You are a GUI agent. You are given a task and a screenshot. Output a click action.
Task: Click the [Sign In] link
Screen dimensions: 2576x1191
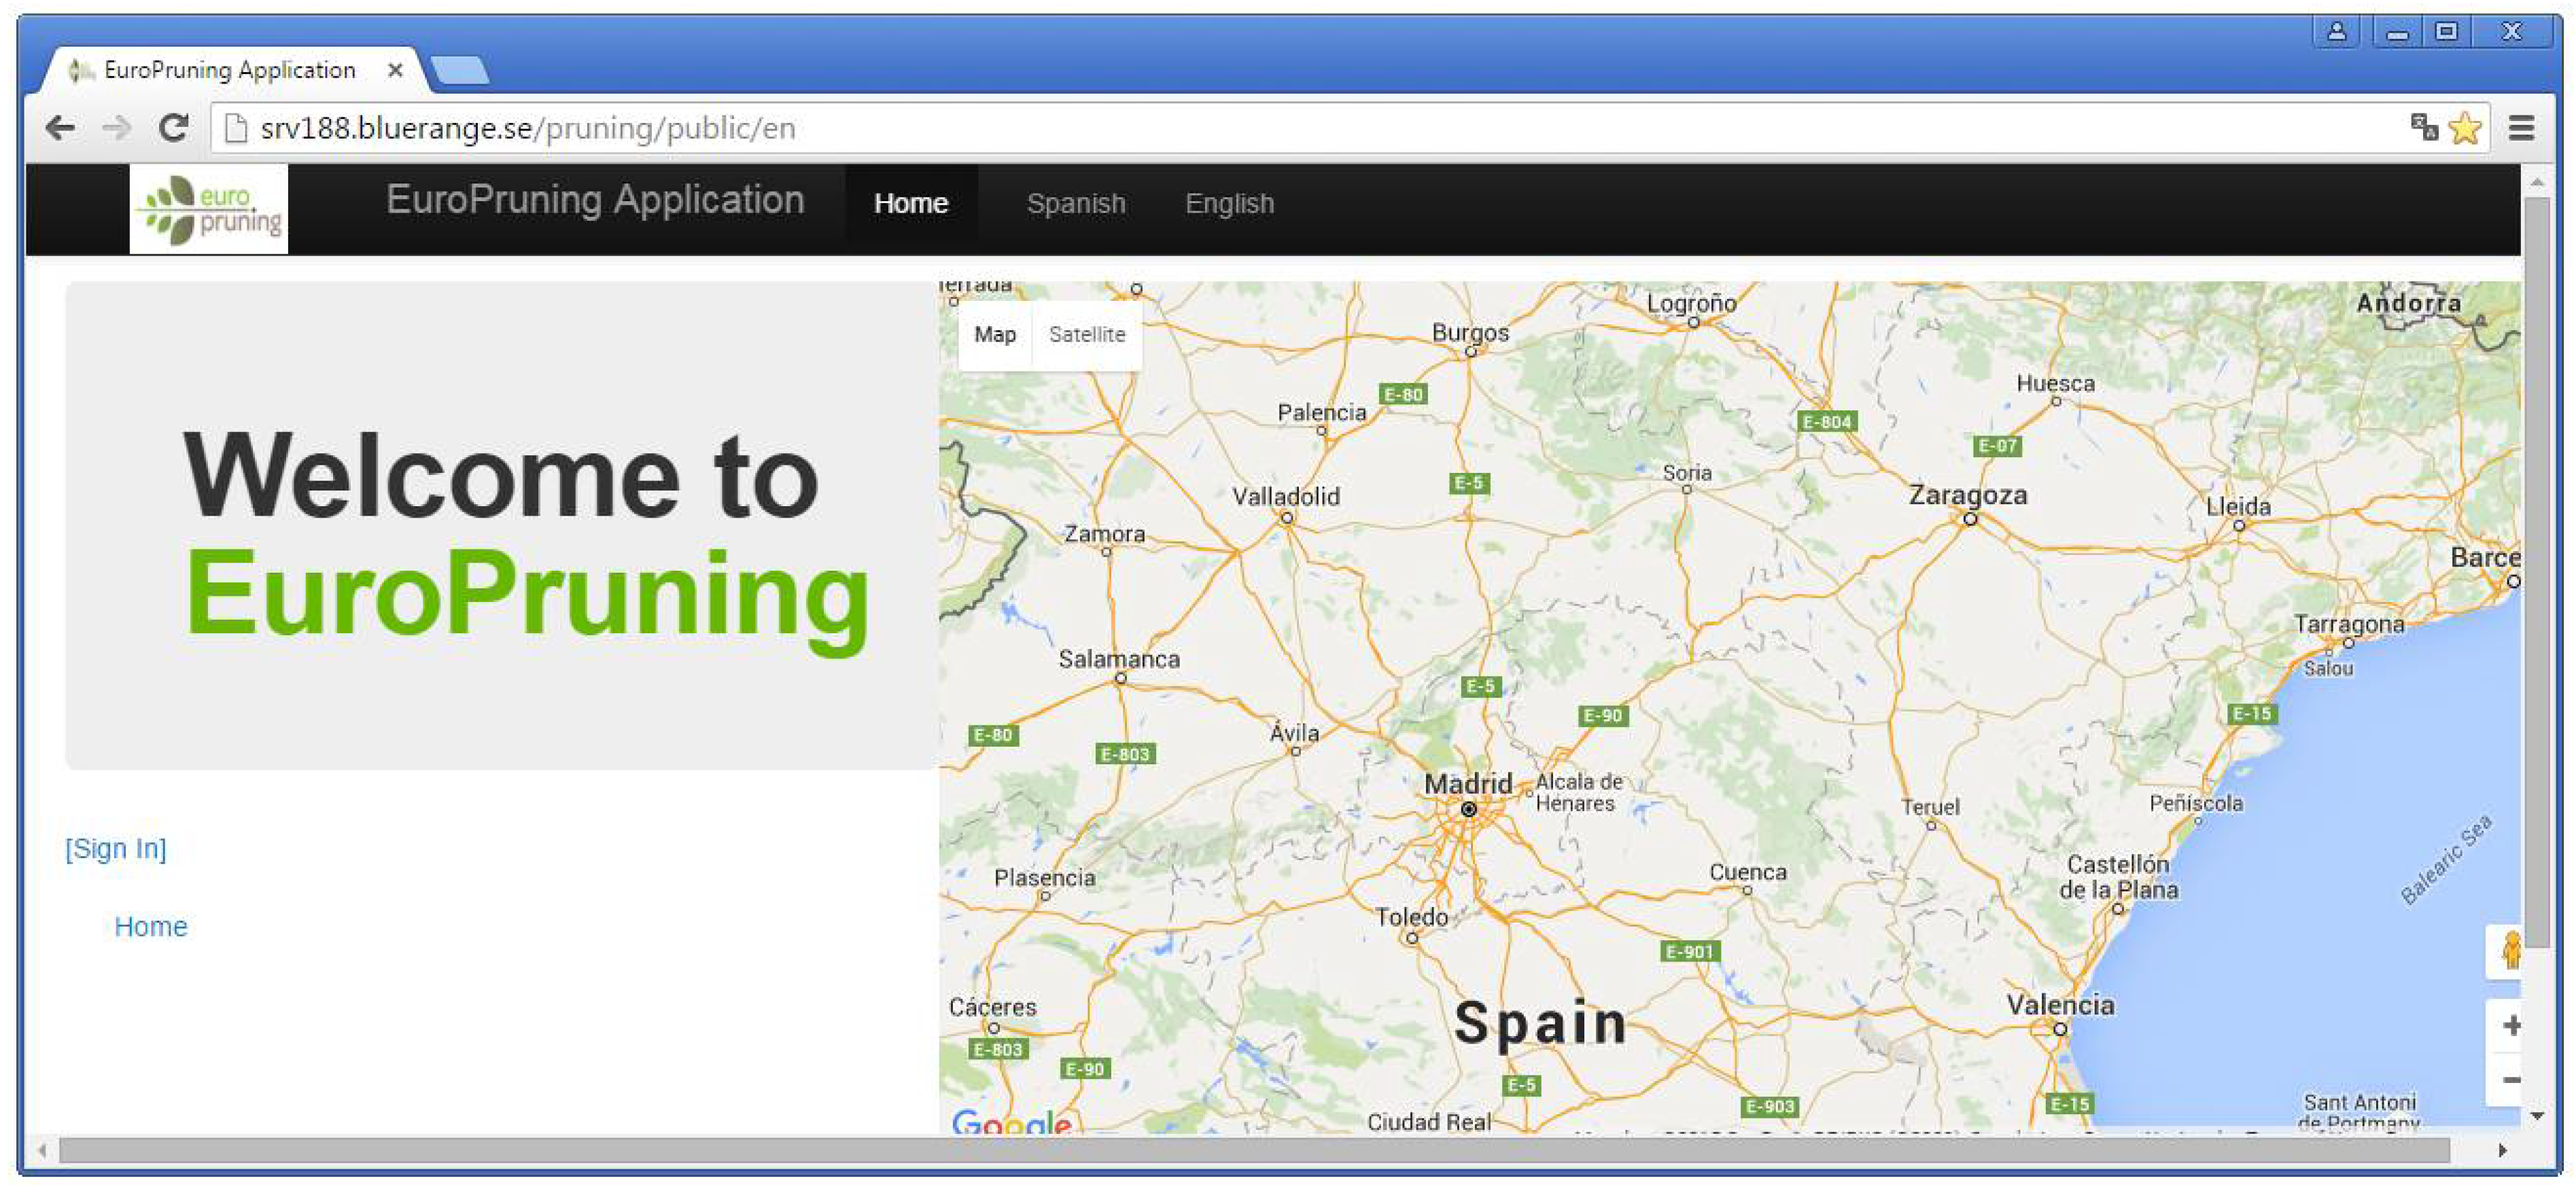(x=116, y=848)
